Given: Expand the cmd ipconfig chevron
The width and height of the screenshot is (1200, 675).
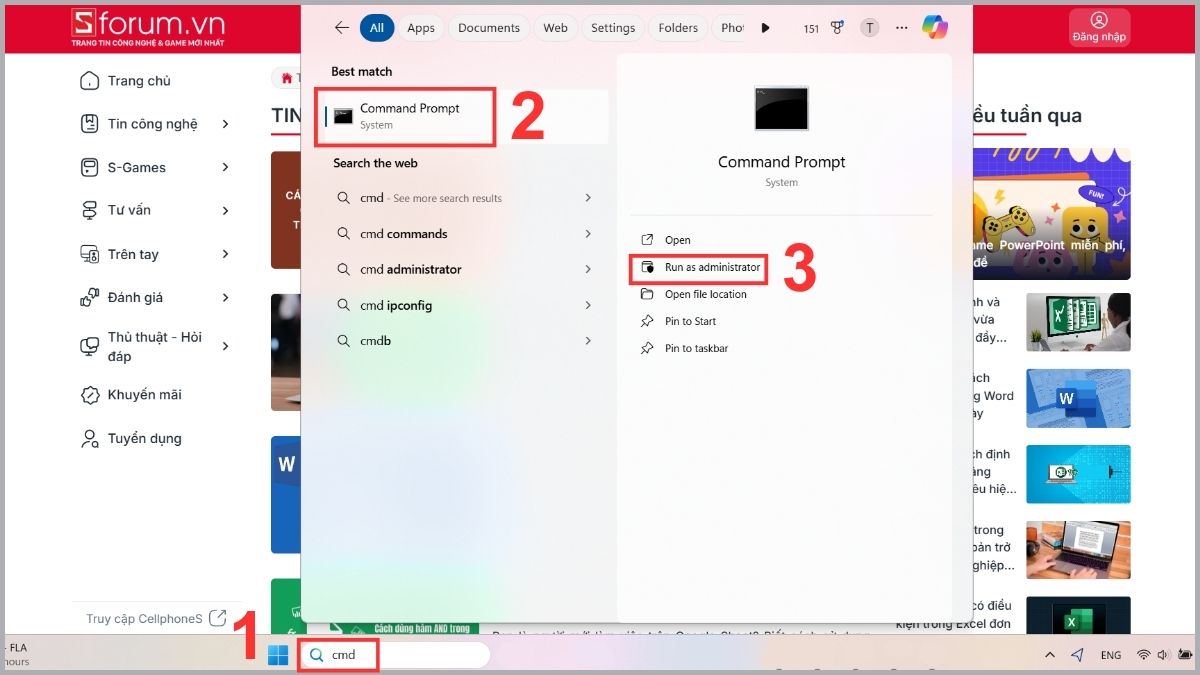Looking at the screenshot, I should [588, 306].
